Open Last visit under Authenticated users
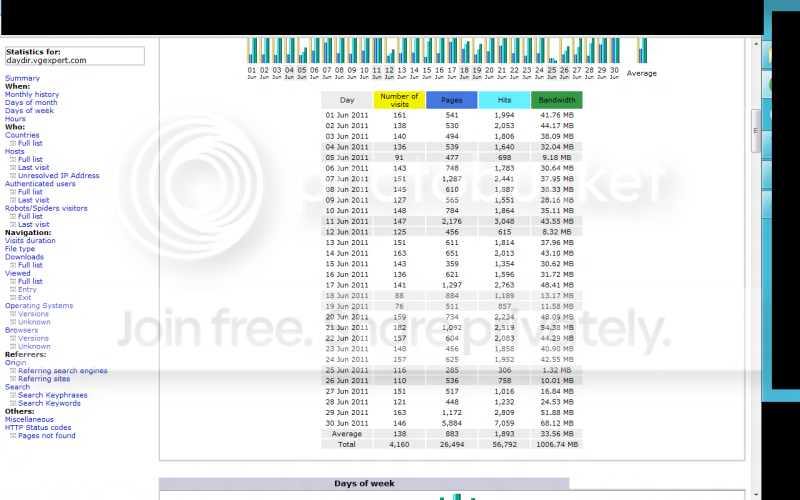The image size is (800, 500). pos(34,201)
